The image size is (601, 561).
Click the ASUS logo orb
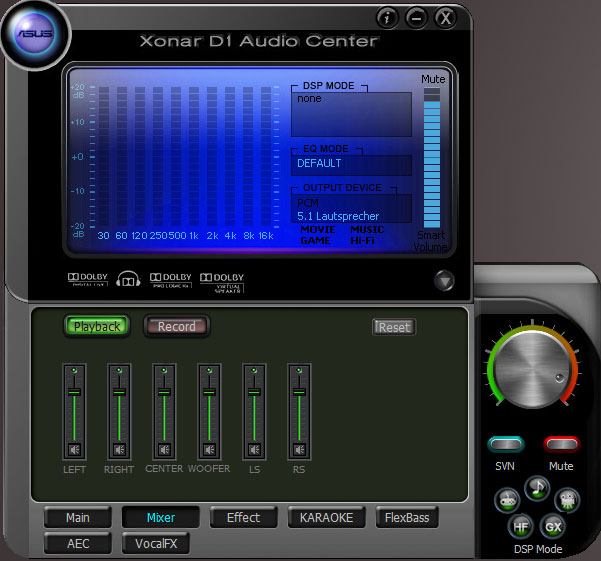(x=35, y=34)
